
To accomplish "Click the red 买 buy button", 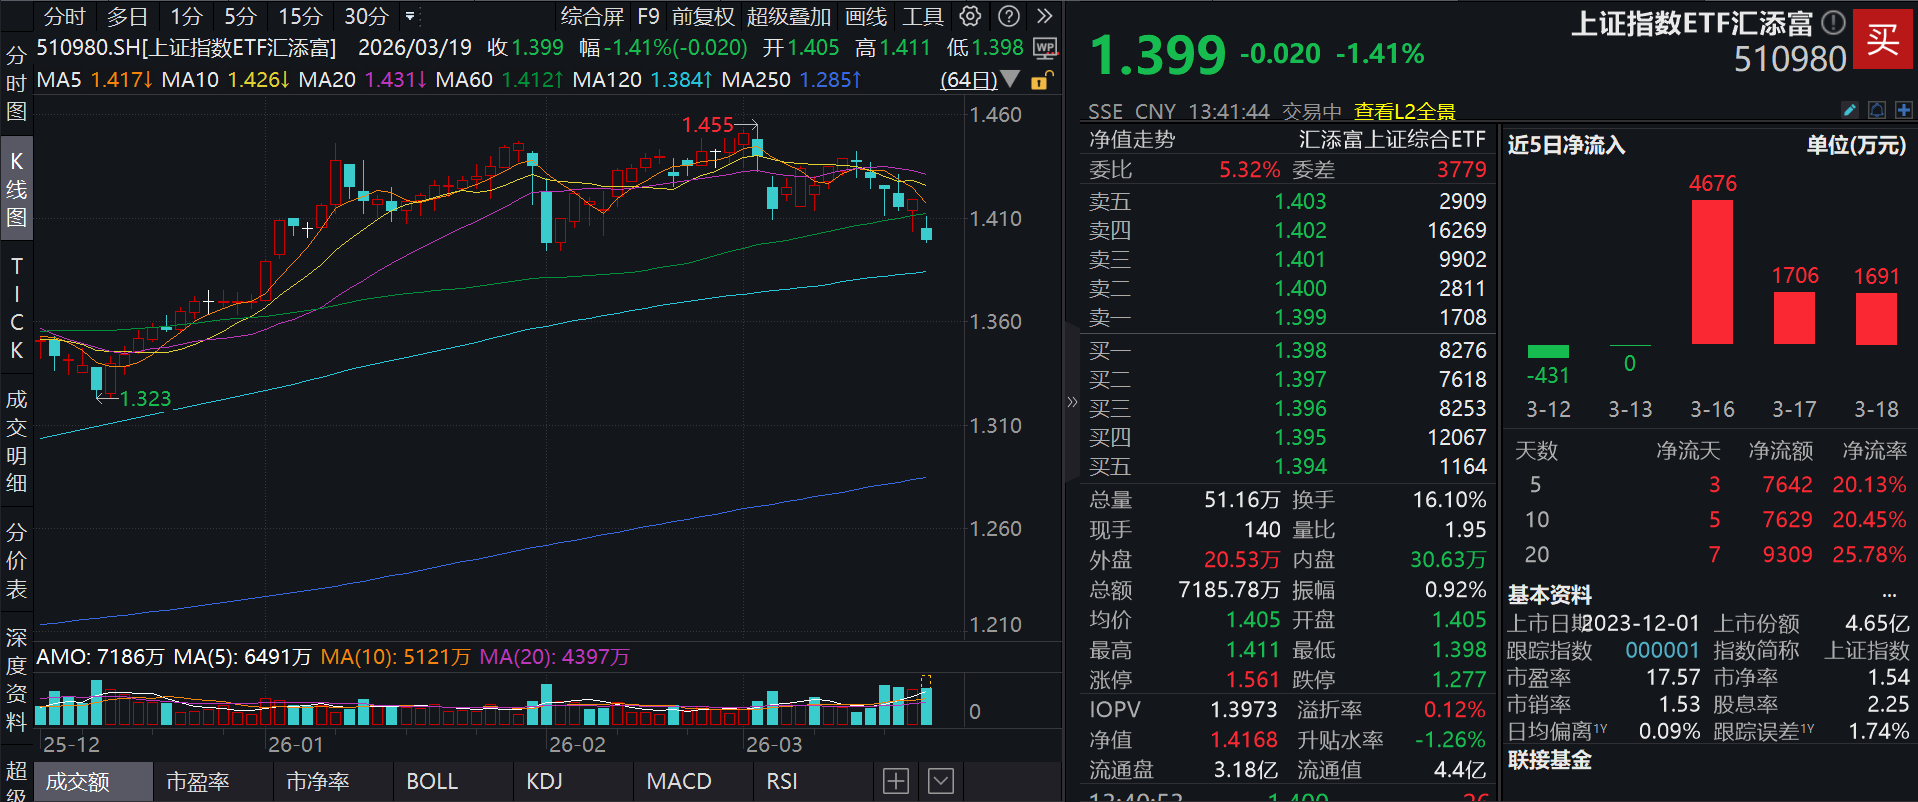I will click(x=1882, y=39).
